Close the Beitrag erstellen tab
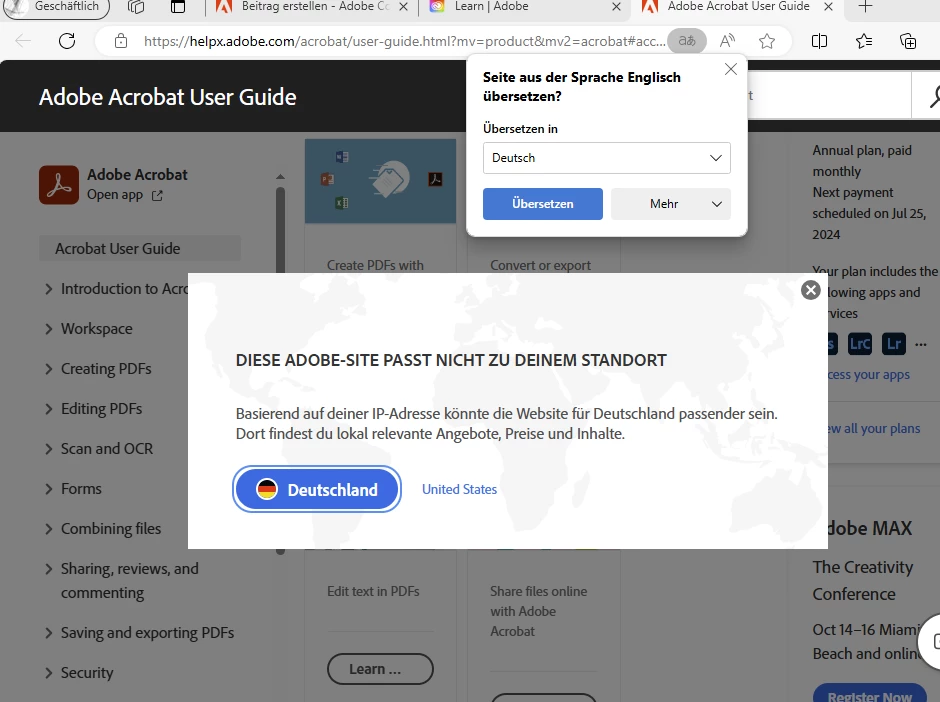Screen dimensions: 940x702 pyautogui.click(x=404, y=7)
